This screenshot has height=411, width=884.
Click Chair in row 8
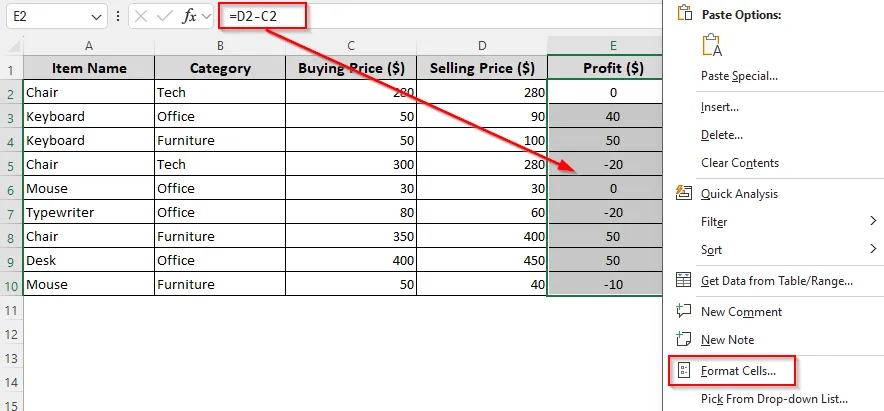coord(89,236)
